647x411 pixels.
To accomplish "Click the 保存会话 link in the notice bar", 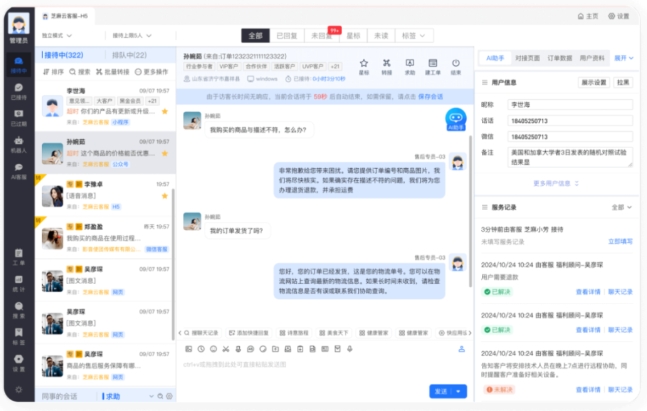I will 430,97.
